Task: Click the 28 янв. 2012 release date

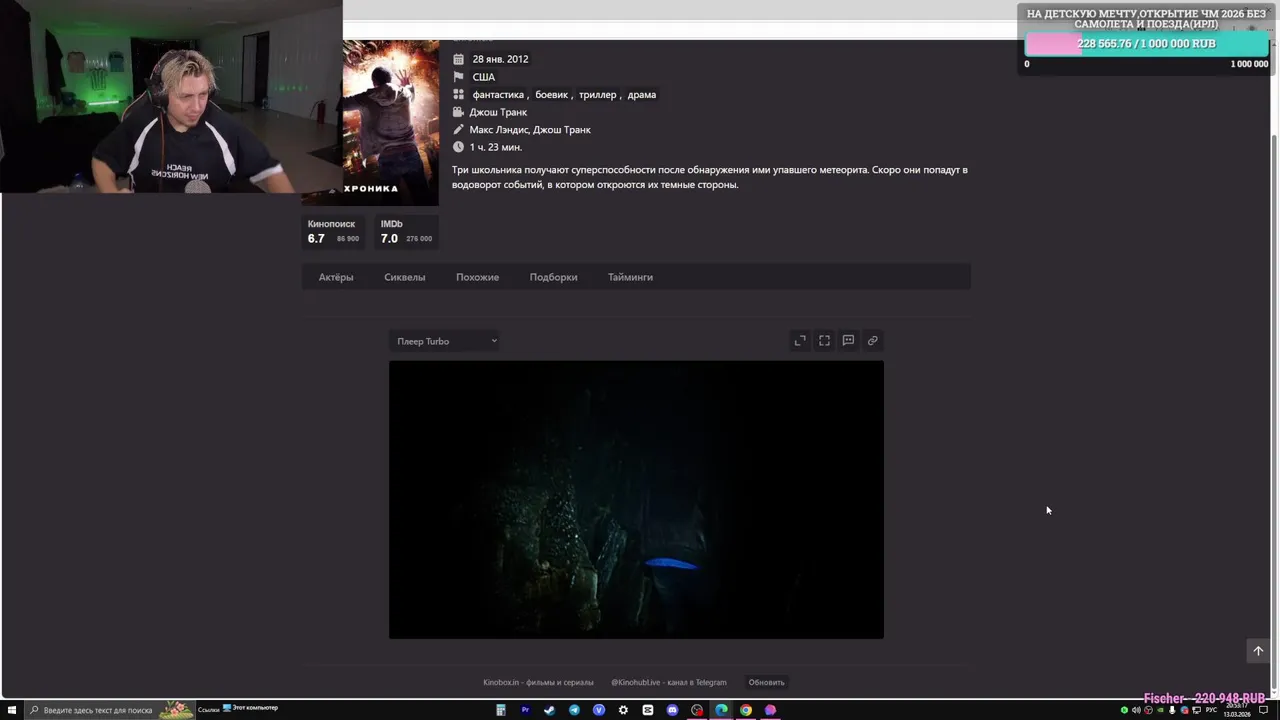Action: click(x=500, y=59)
